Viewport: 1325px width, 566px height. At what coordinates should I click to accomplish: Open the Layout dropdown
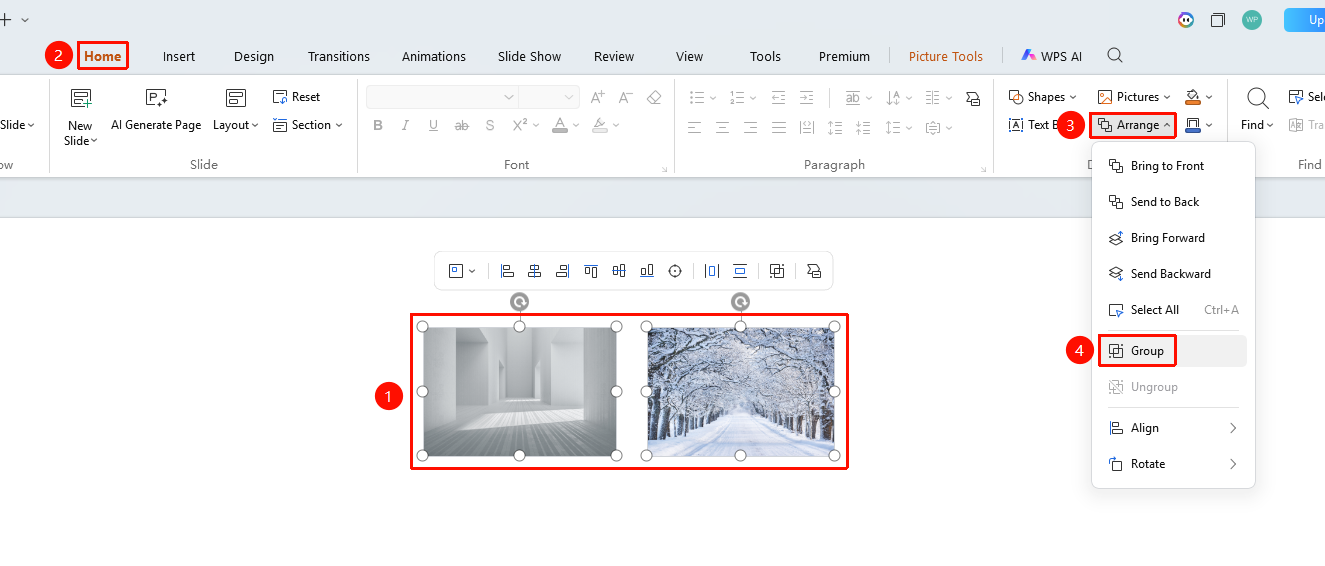[236, 125]
